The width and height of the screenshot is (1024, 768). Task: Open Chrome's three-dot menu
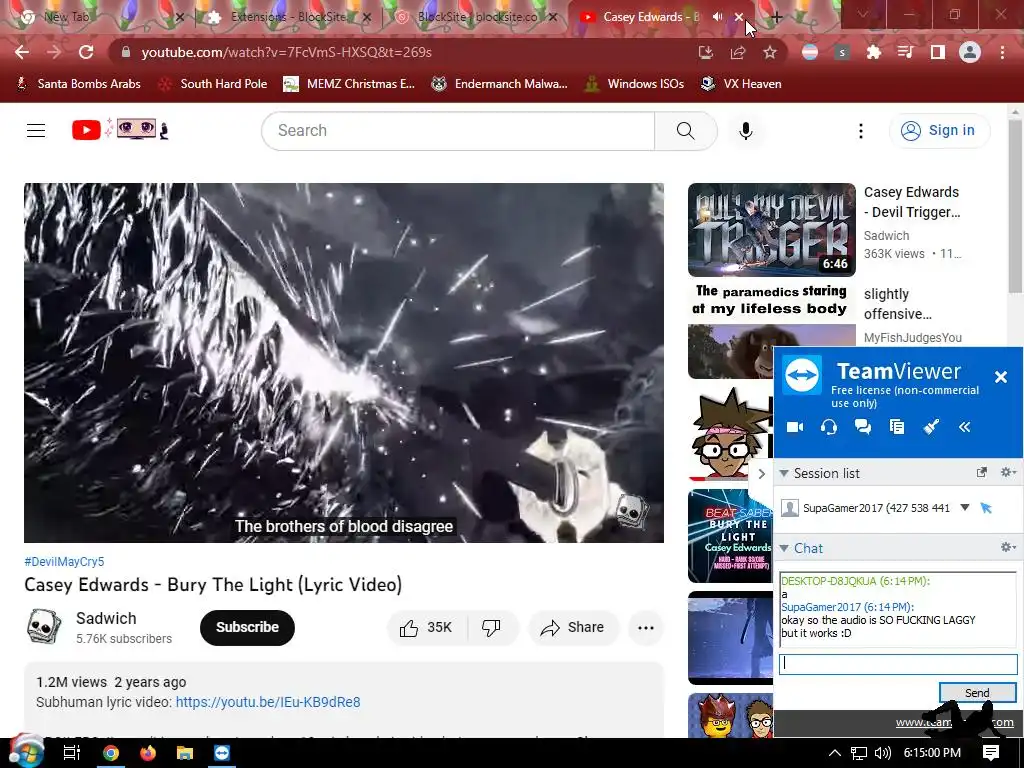(1002, 52)
